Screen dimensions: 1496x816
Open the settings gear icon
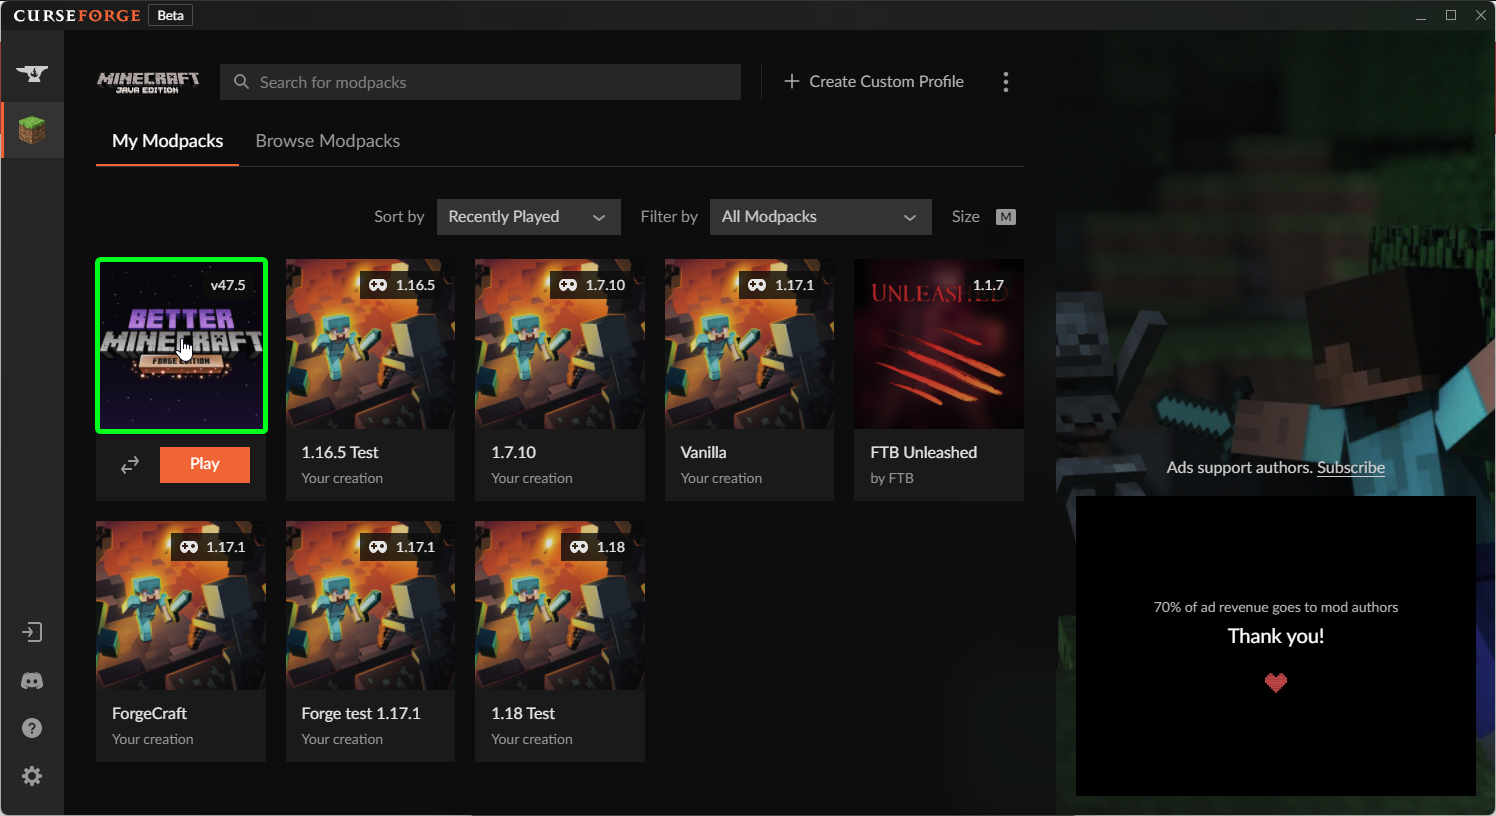32,776
